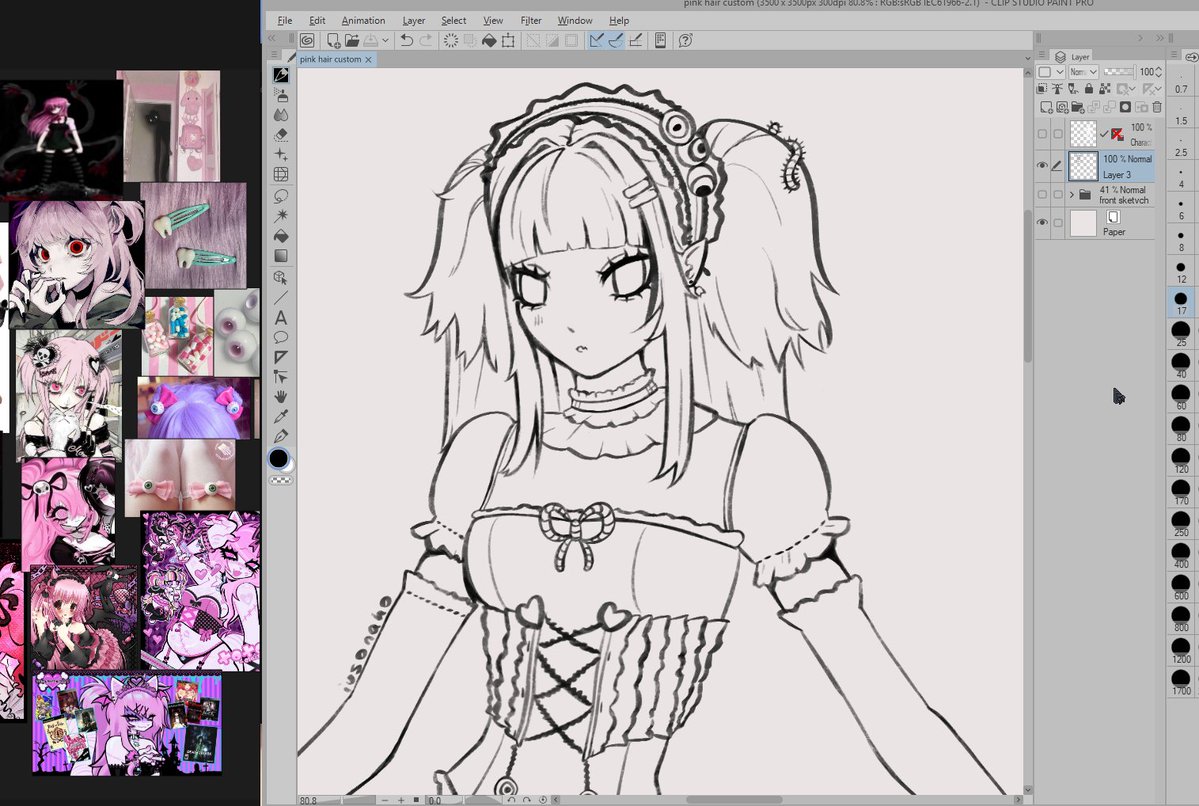Open the Filter menu

[531, 21]
